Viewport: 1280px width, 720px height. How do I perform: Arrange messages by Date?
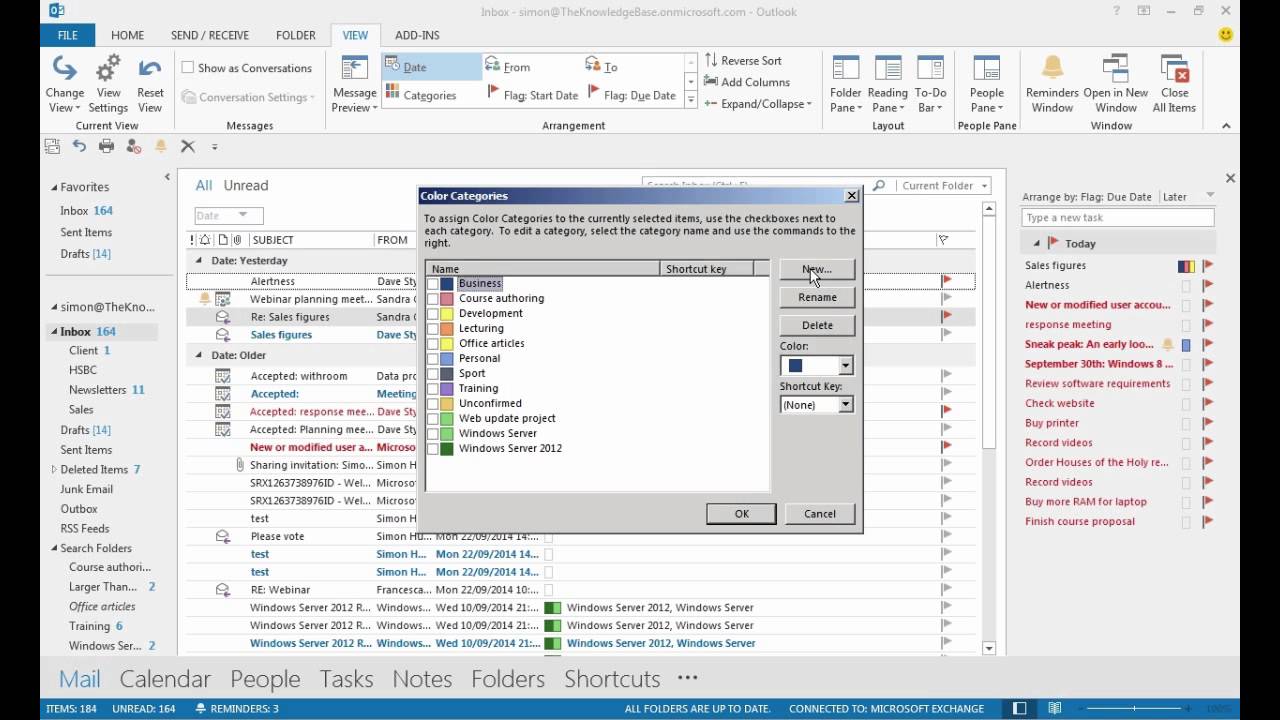point(431,67)
